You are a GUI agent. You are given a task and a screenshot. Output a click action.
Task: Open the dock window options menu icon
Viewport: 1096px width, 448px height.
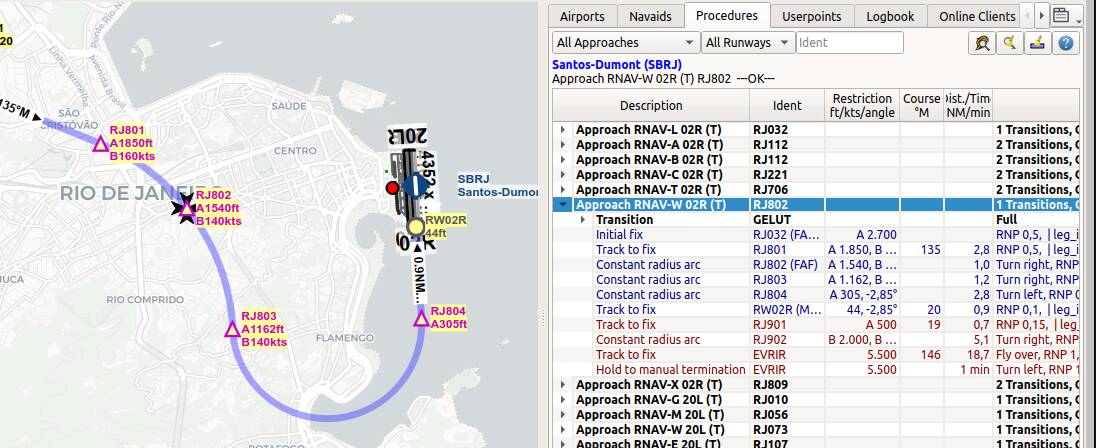coord(1062,15)
